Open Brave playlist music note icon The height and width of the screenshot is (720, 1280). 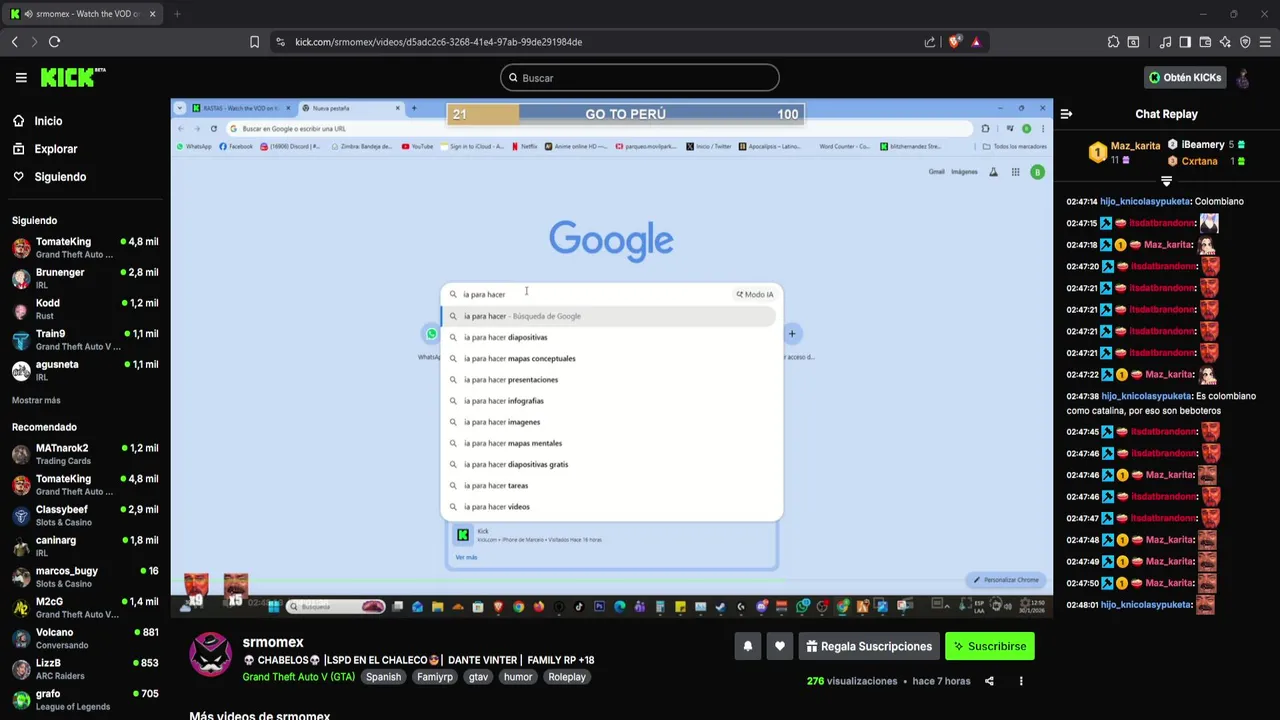pyautogui.click(x=1165, y=42)
